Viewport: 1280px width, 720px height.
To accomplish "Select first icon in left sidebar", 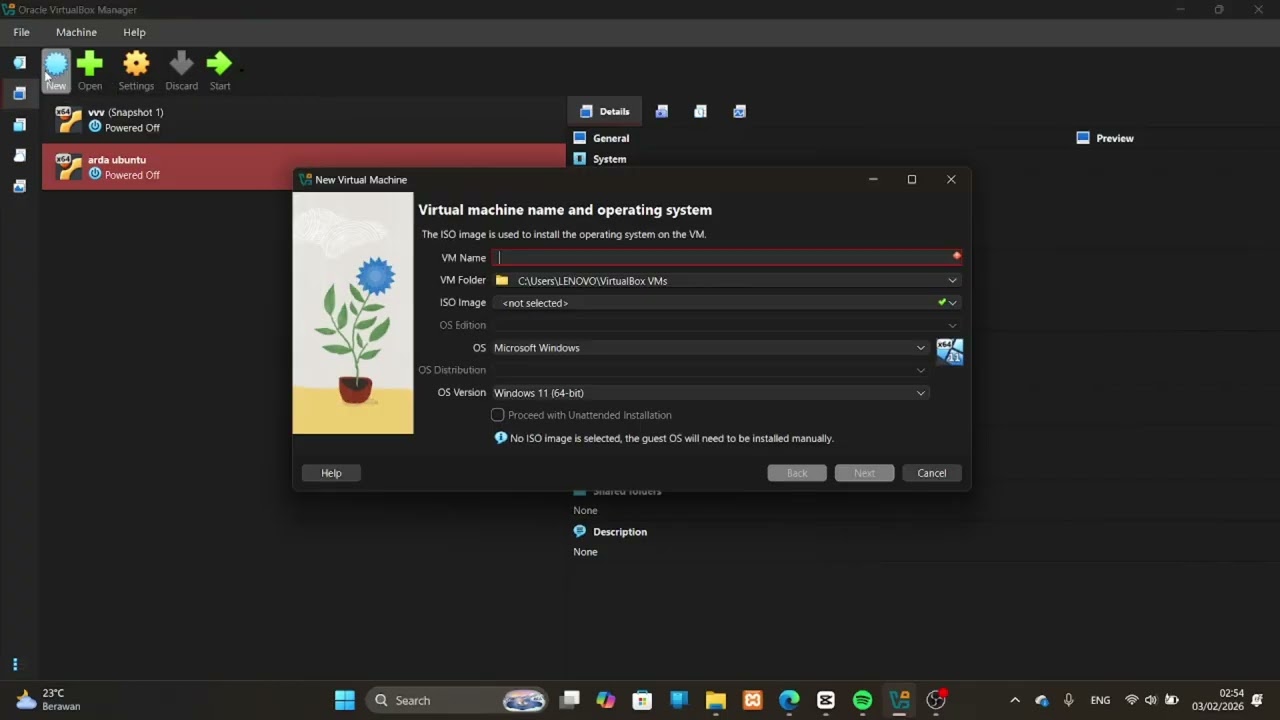I will [19, 63].
